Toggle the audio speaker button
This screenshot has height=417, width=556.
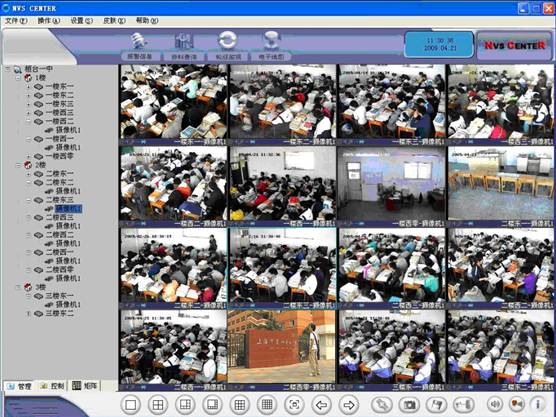495,404
